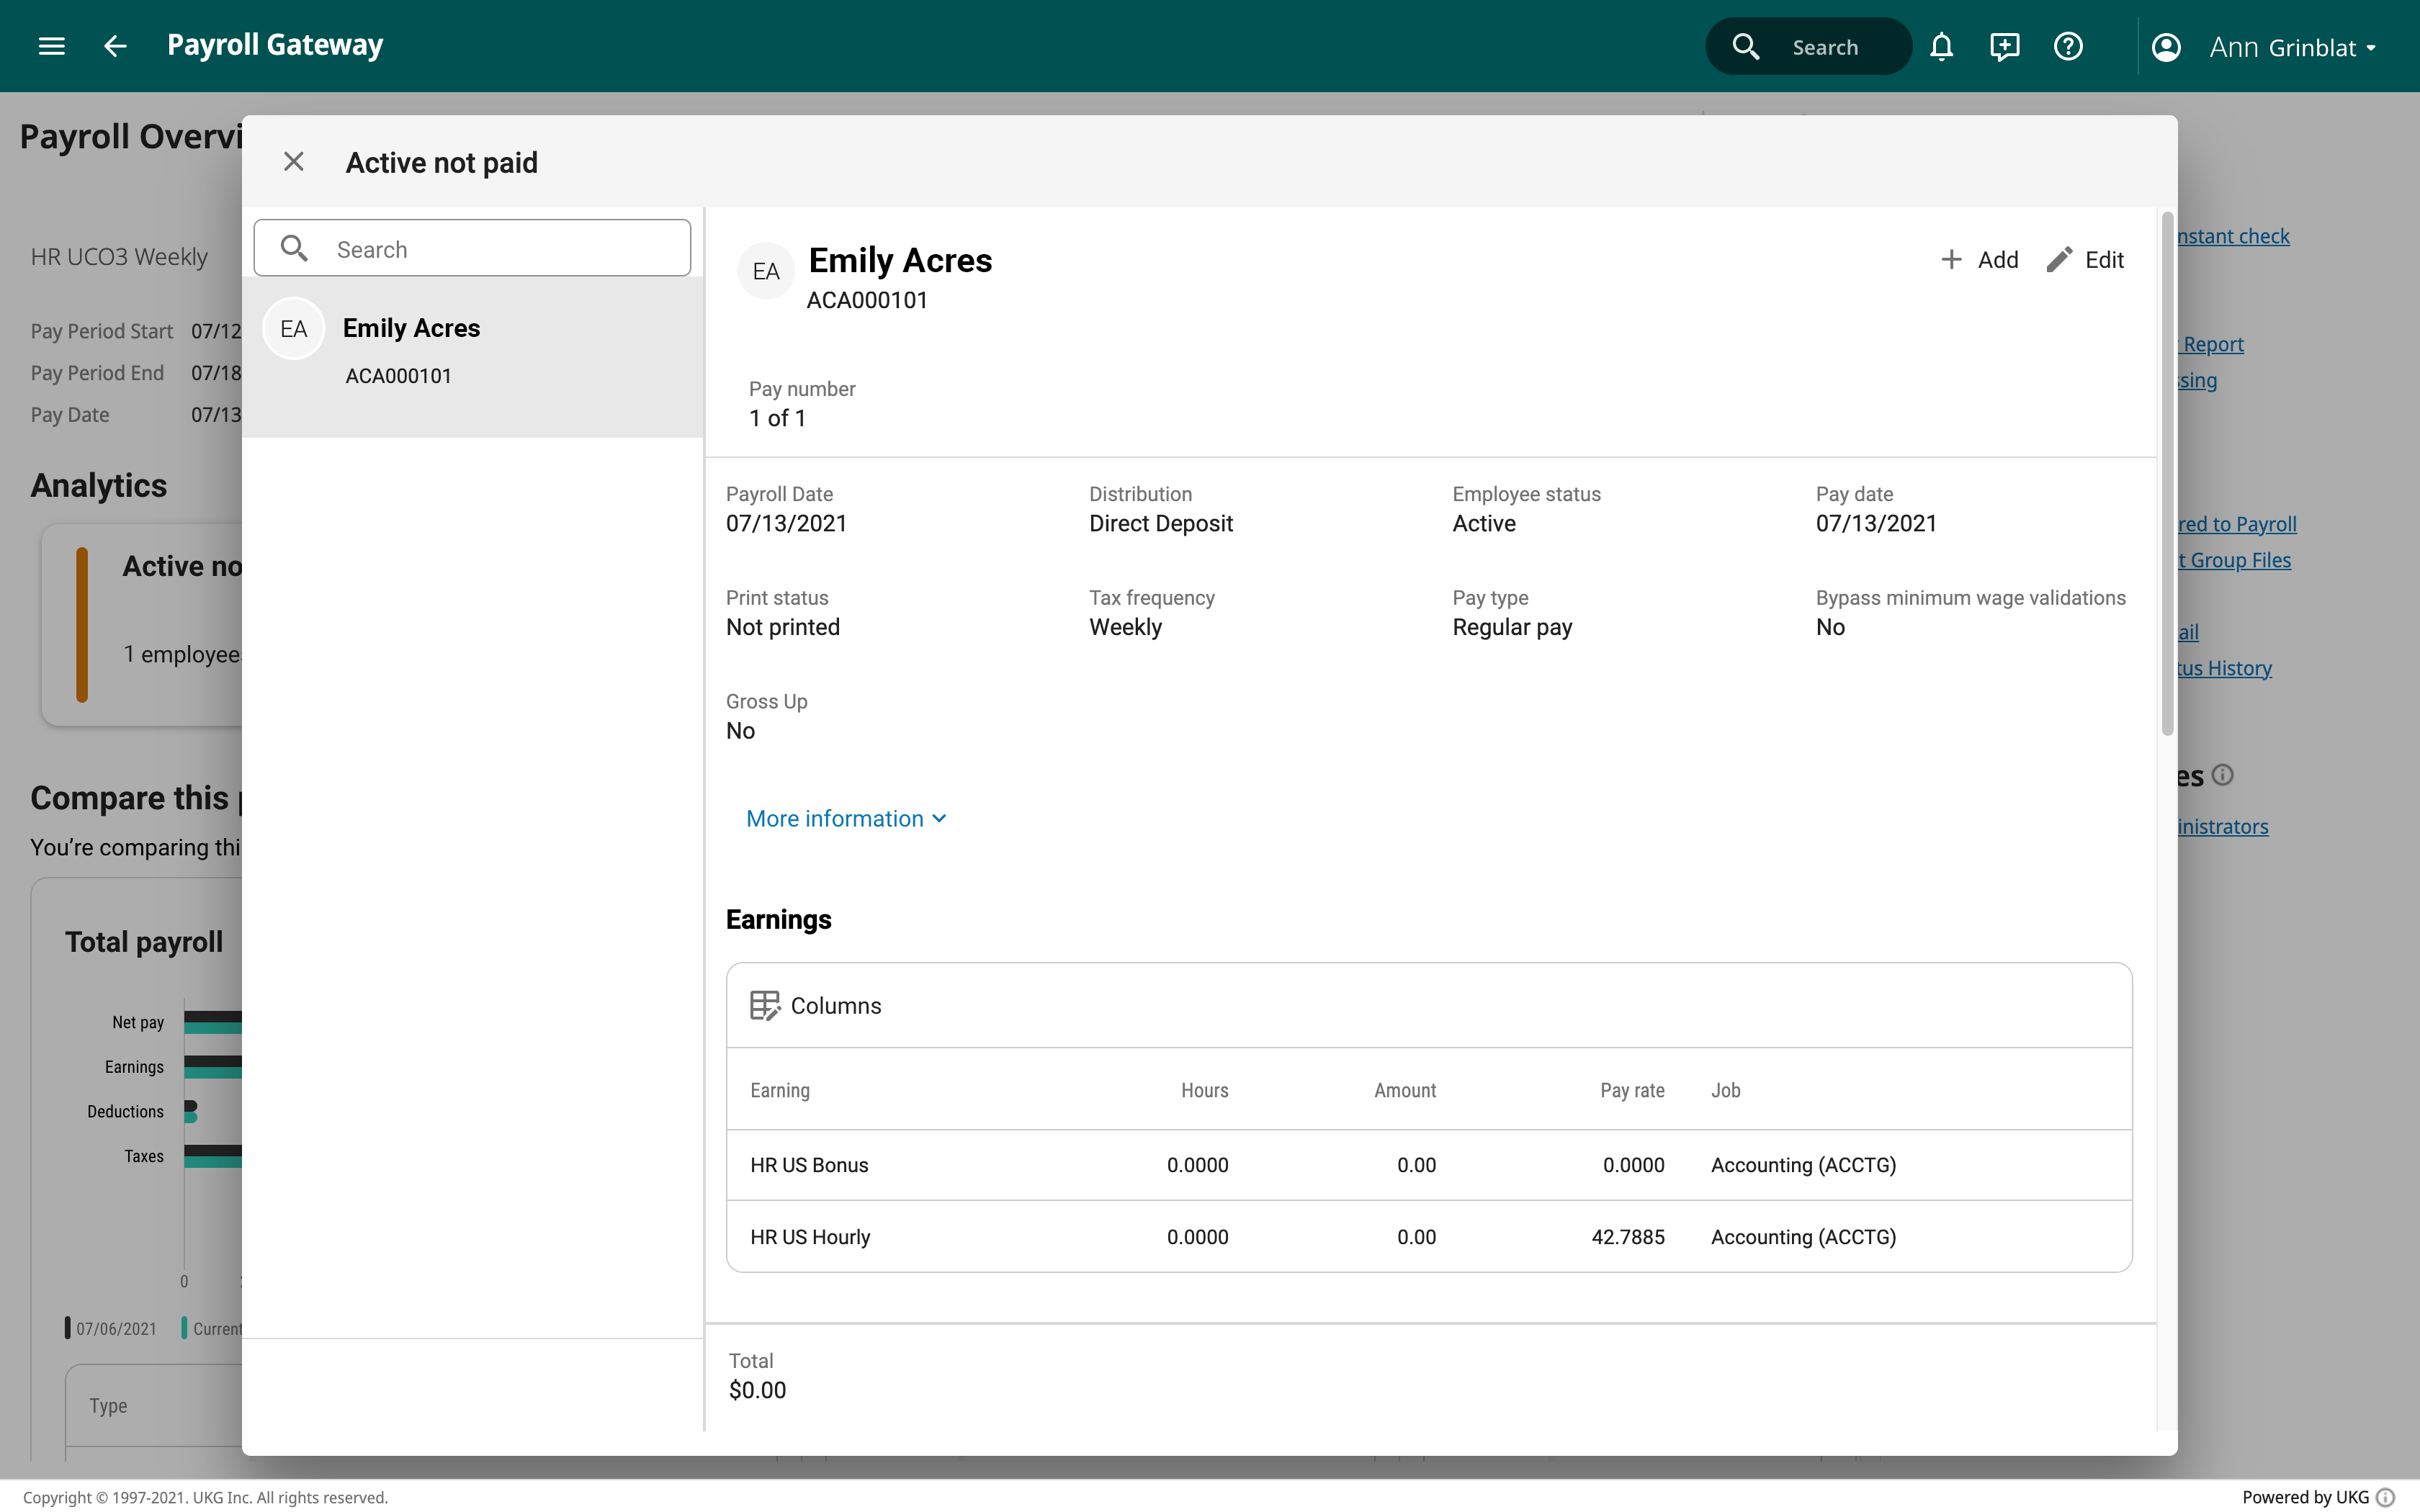Image resolution: width=2420 pixels, height=1512 pixels.
Task: Open the feedback chat icon in the header
Action: coord(2005,46)
